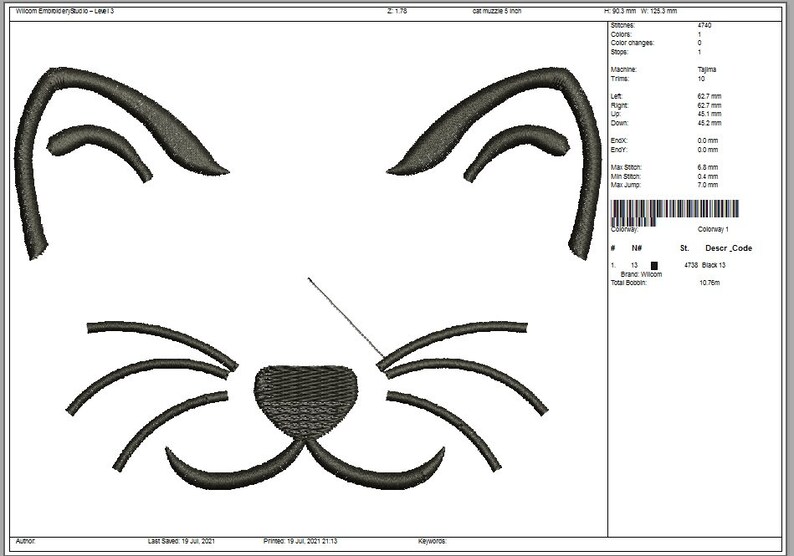
Task: Click the 'Min Stitch:' label
Action: (625, 176)
